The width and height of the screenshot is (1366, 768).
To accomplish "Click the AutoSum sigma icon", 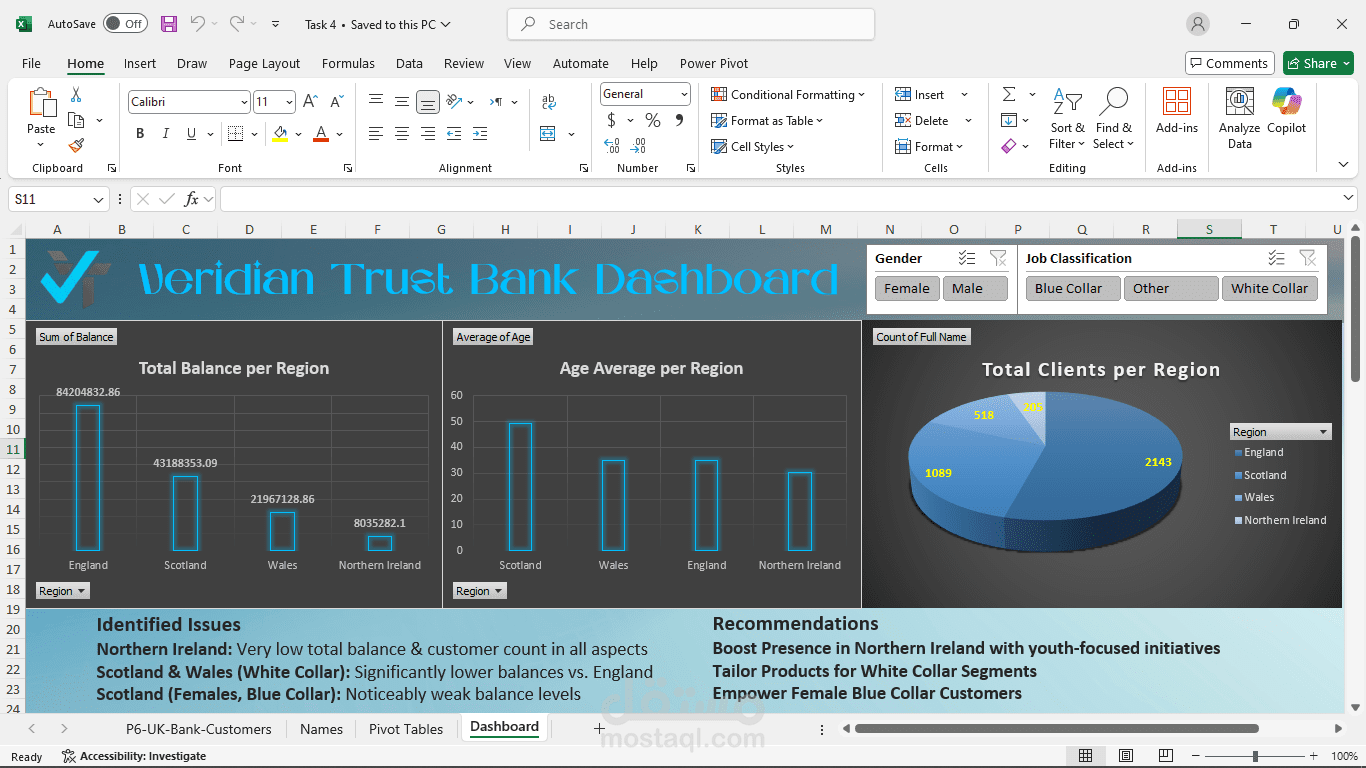I will (x=1009, y=94).
